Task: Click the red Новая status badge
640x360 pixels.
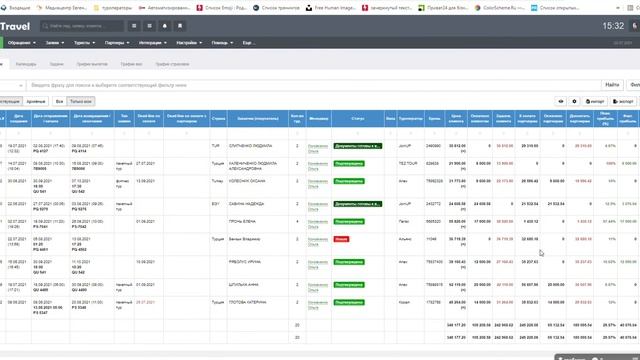Action: [x=341, y=239]
